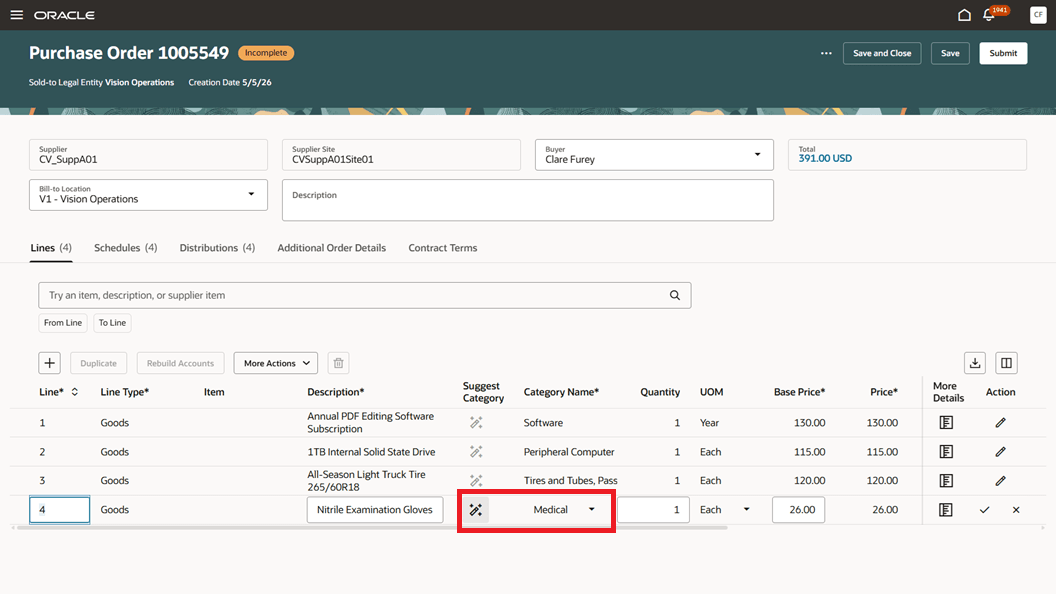Click the Duplicate button

point(98,363)
